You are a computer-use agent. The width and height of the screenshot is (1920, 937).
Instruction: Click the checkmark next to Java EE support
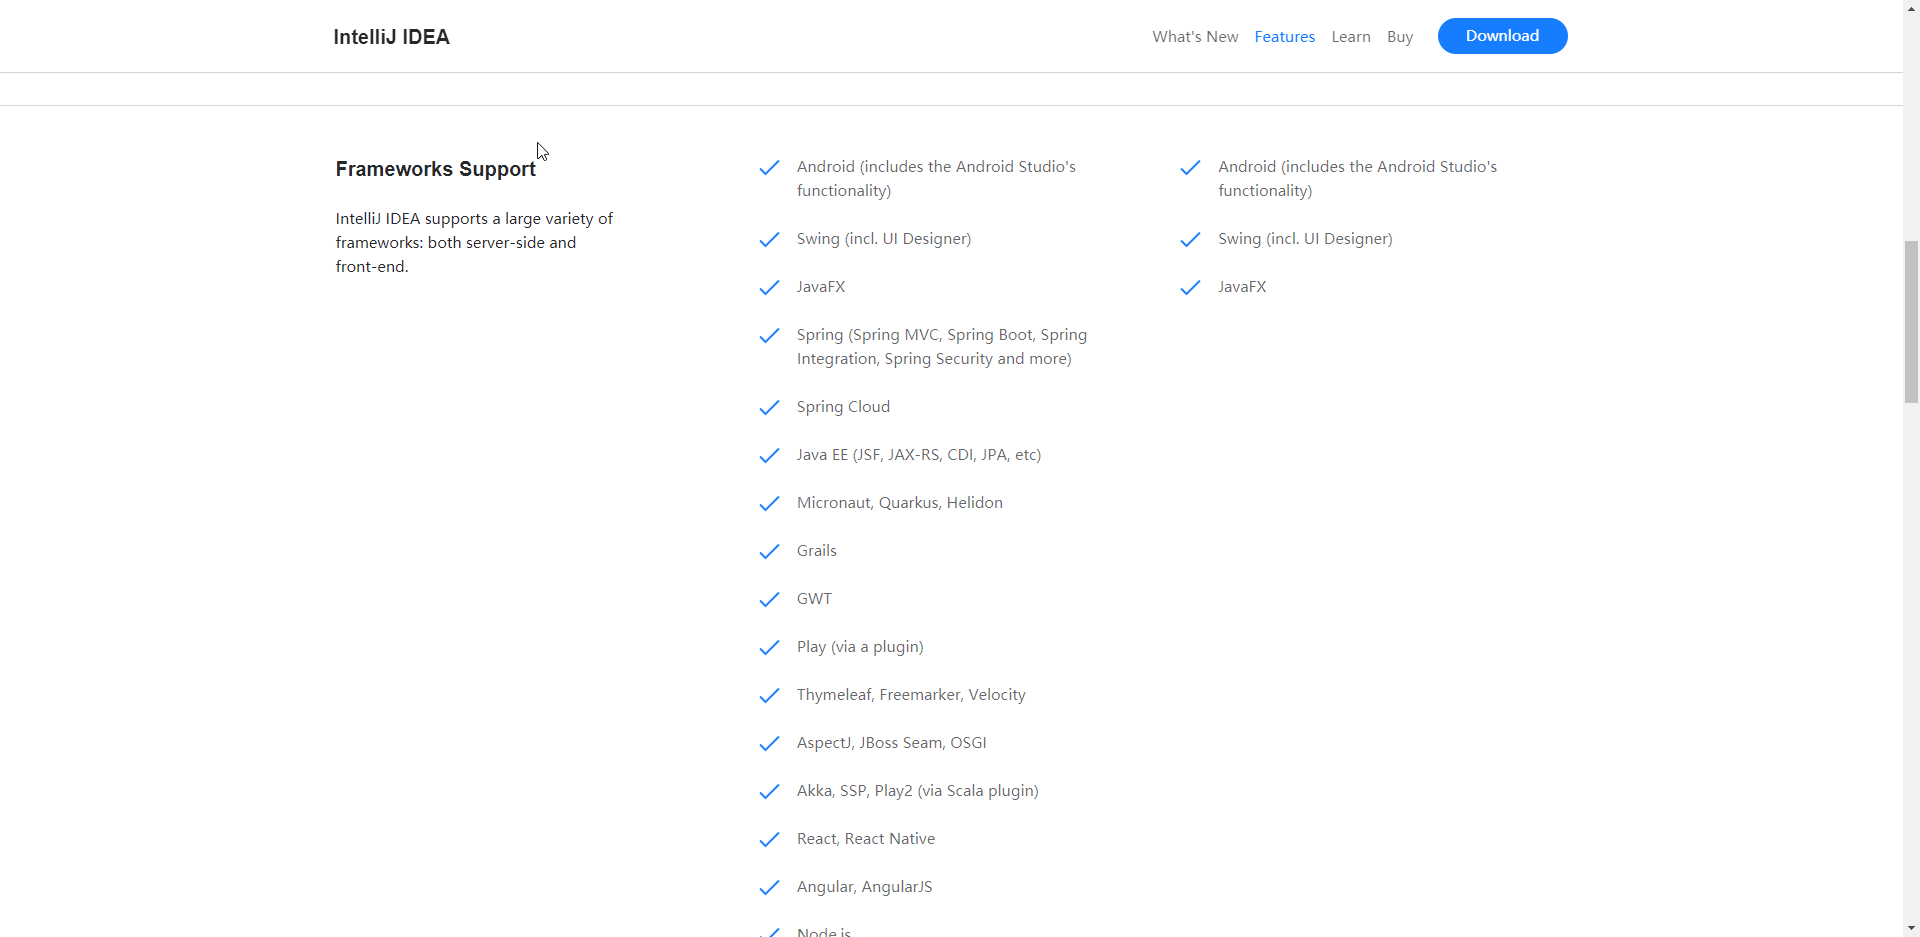point(769,455)
